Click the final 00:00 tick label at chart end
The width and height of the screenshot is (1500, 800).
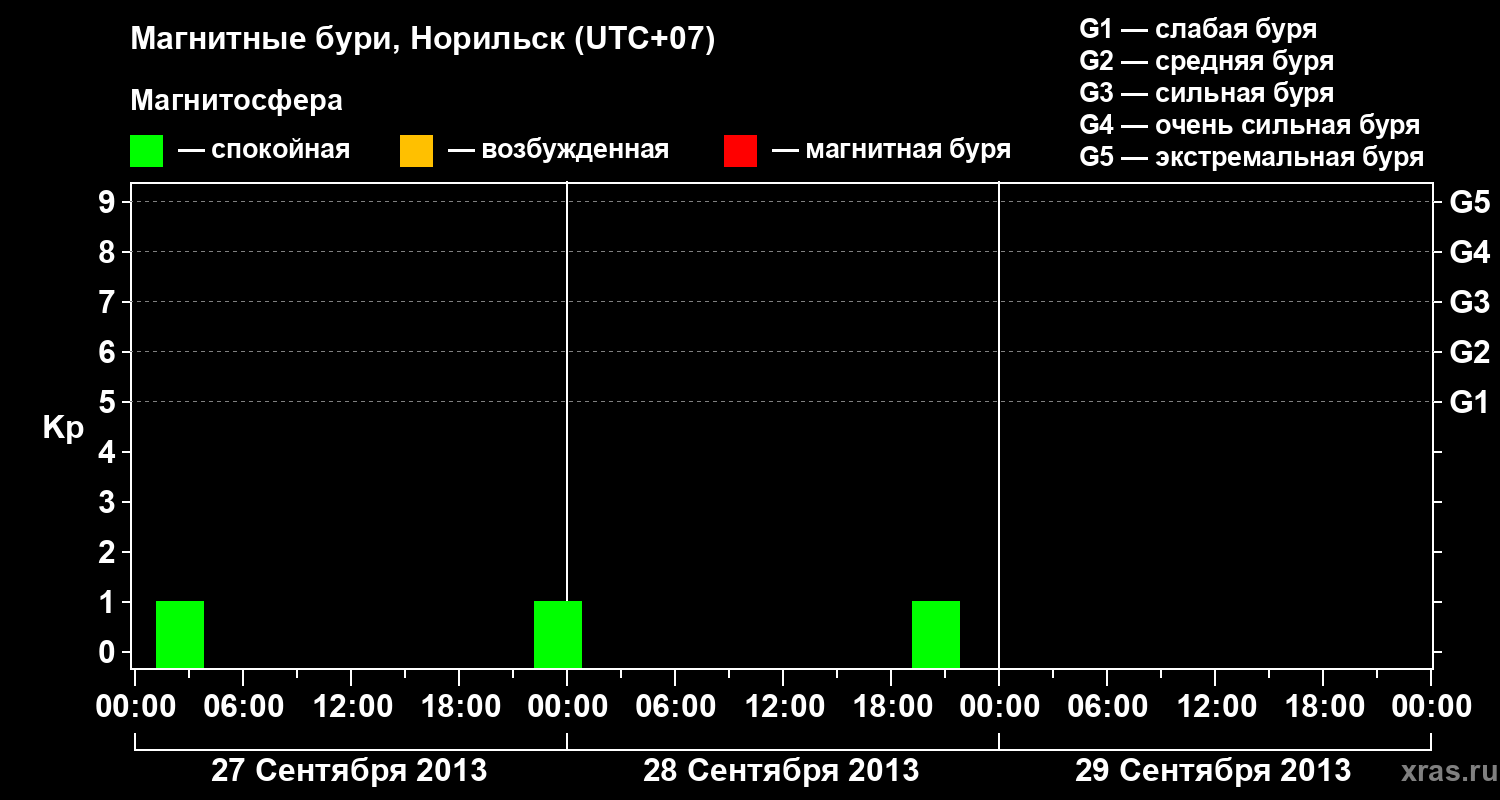pyautogui.click(x=1431, y=707)
